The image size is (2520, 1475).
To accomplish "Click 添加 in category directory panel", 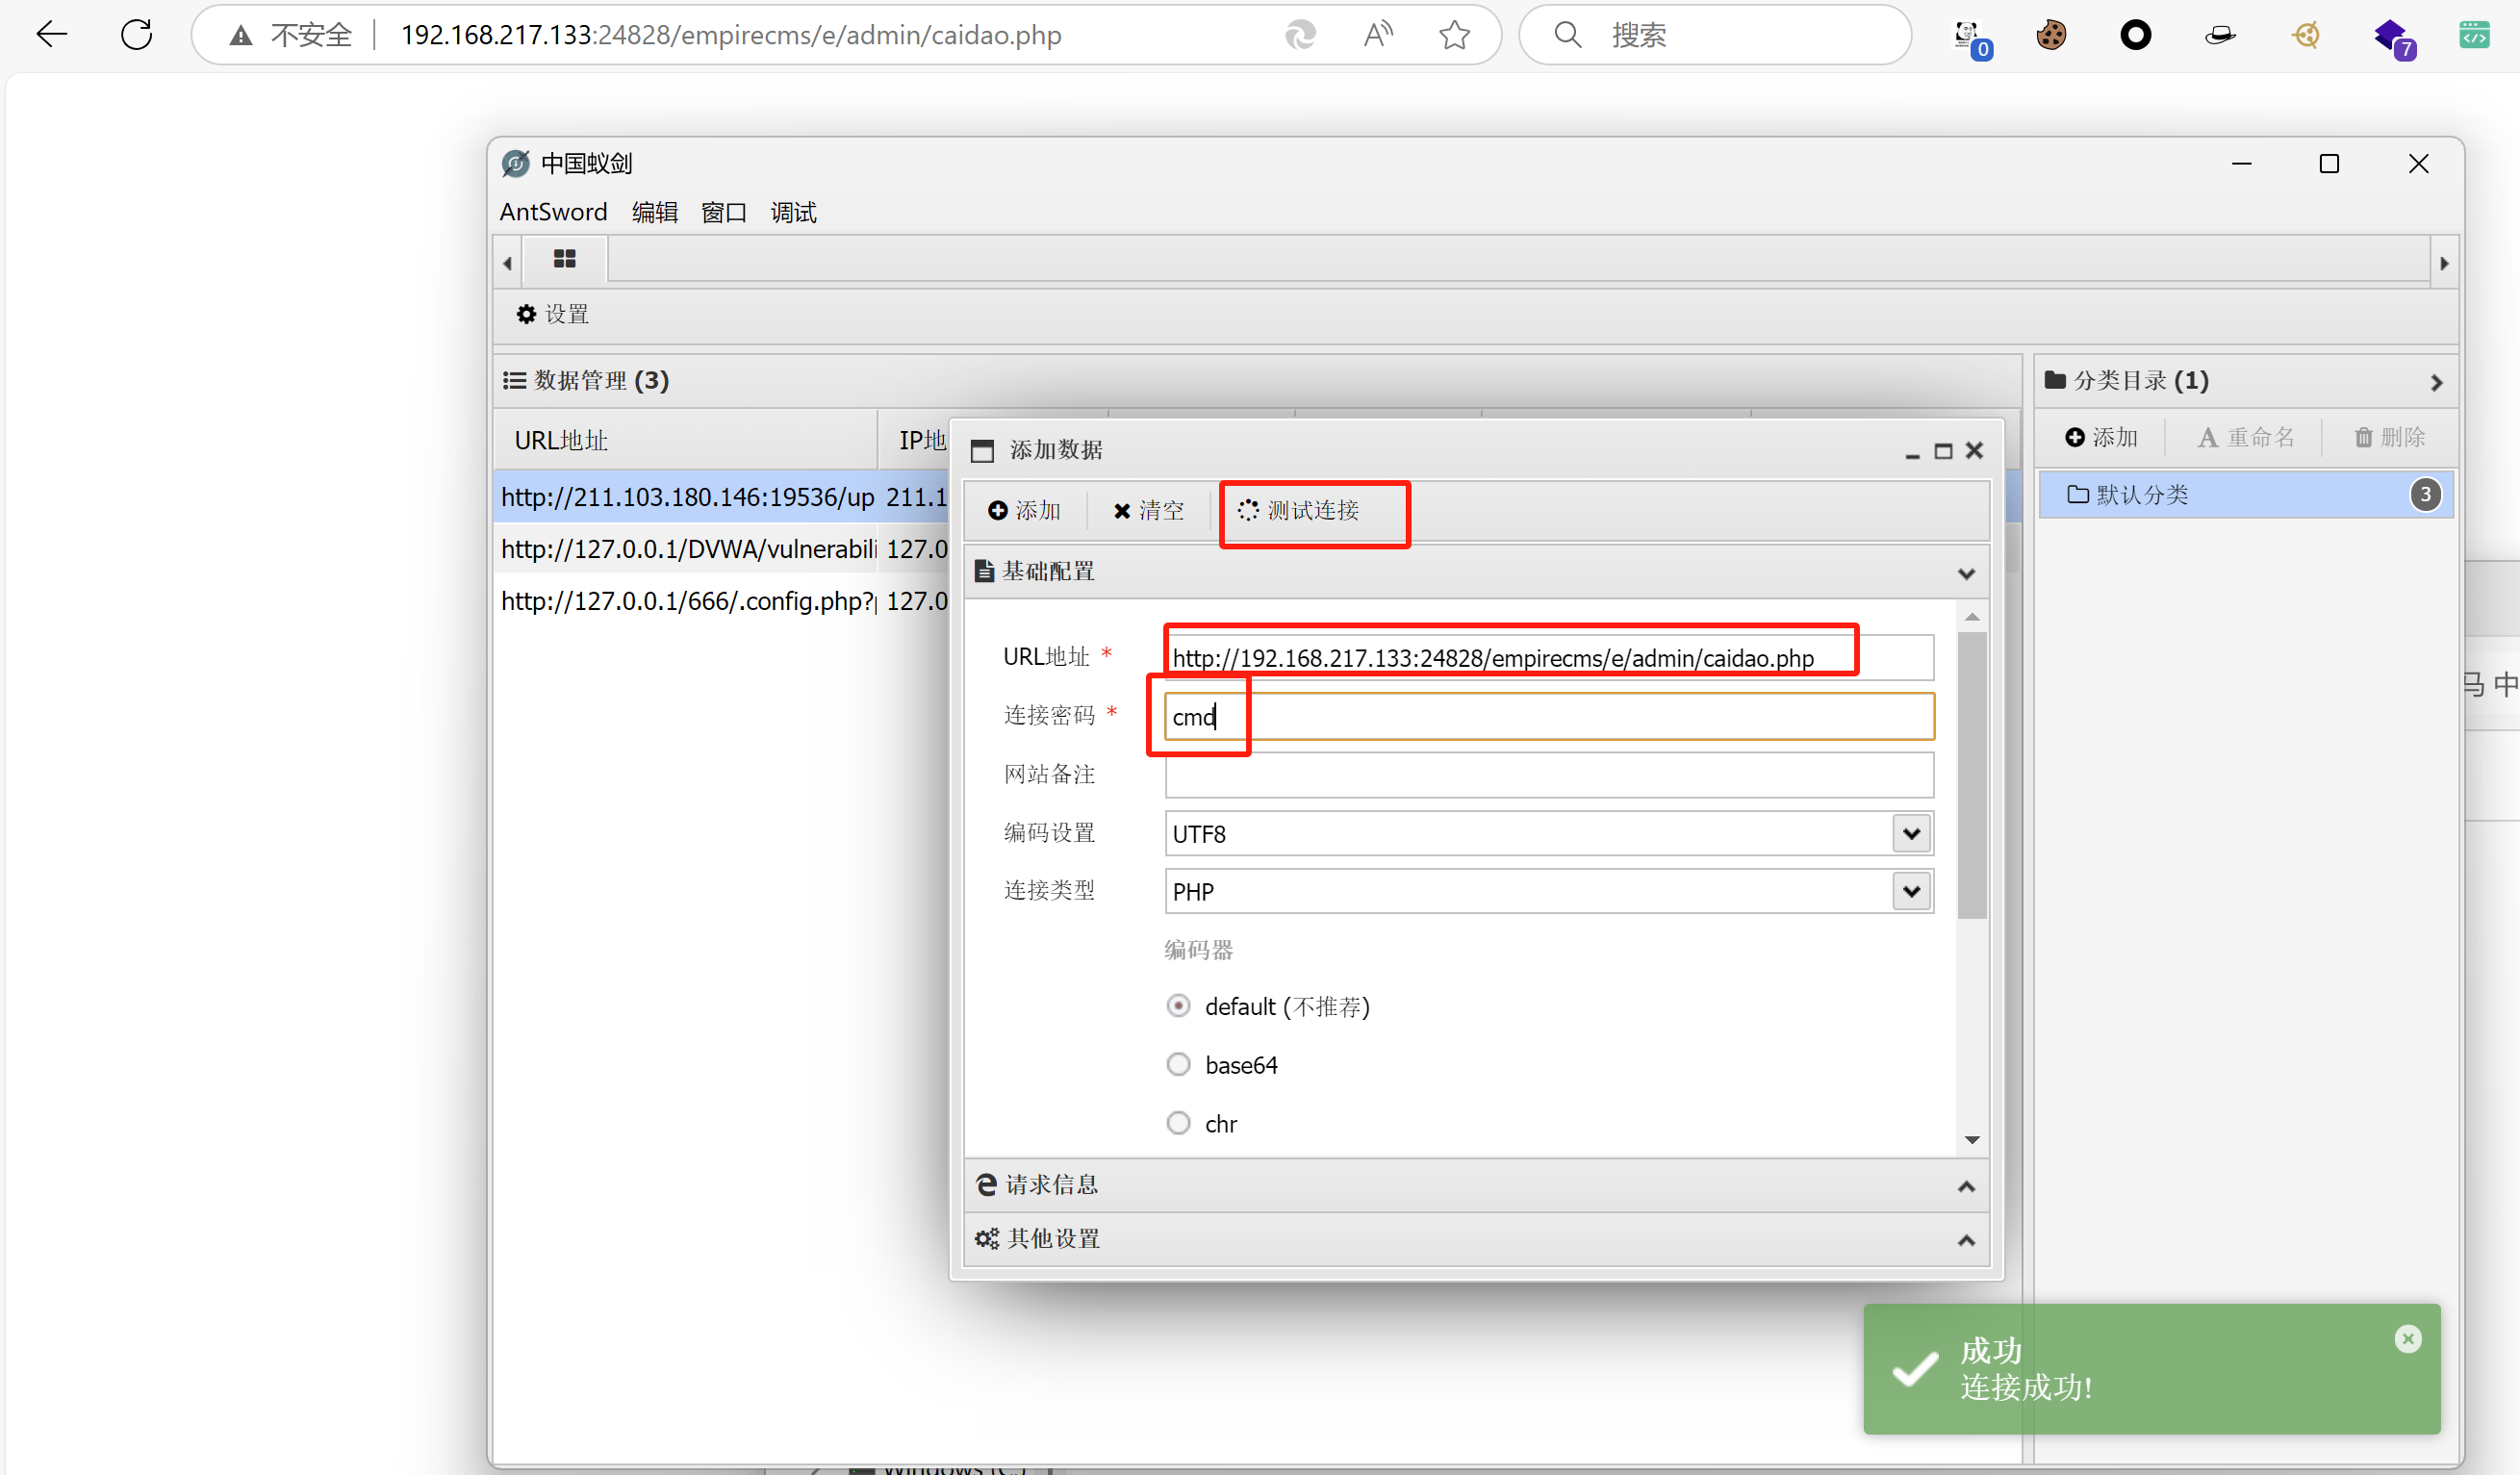I will pyautogui.click(x=2101, y=438).
